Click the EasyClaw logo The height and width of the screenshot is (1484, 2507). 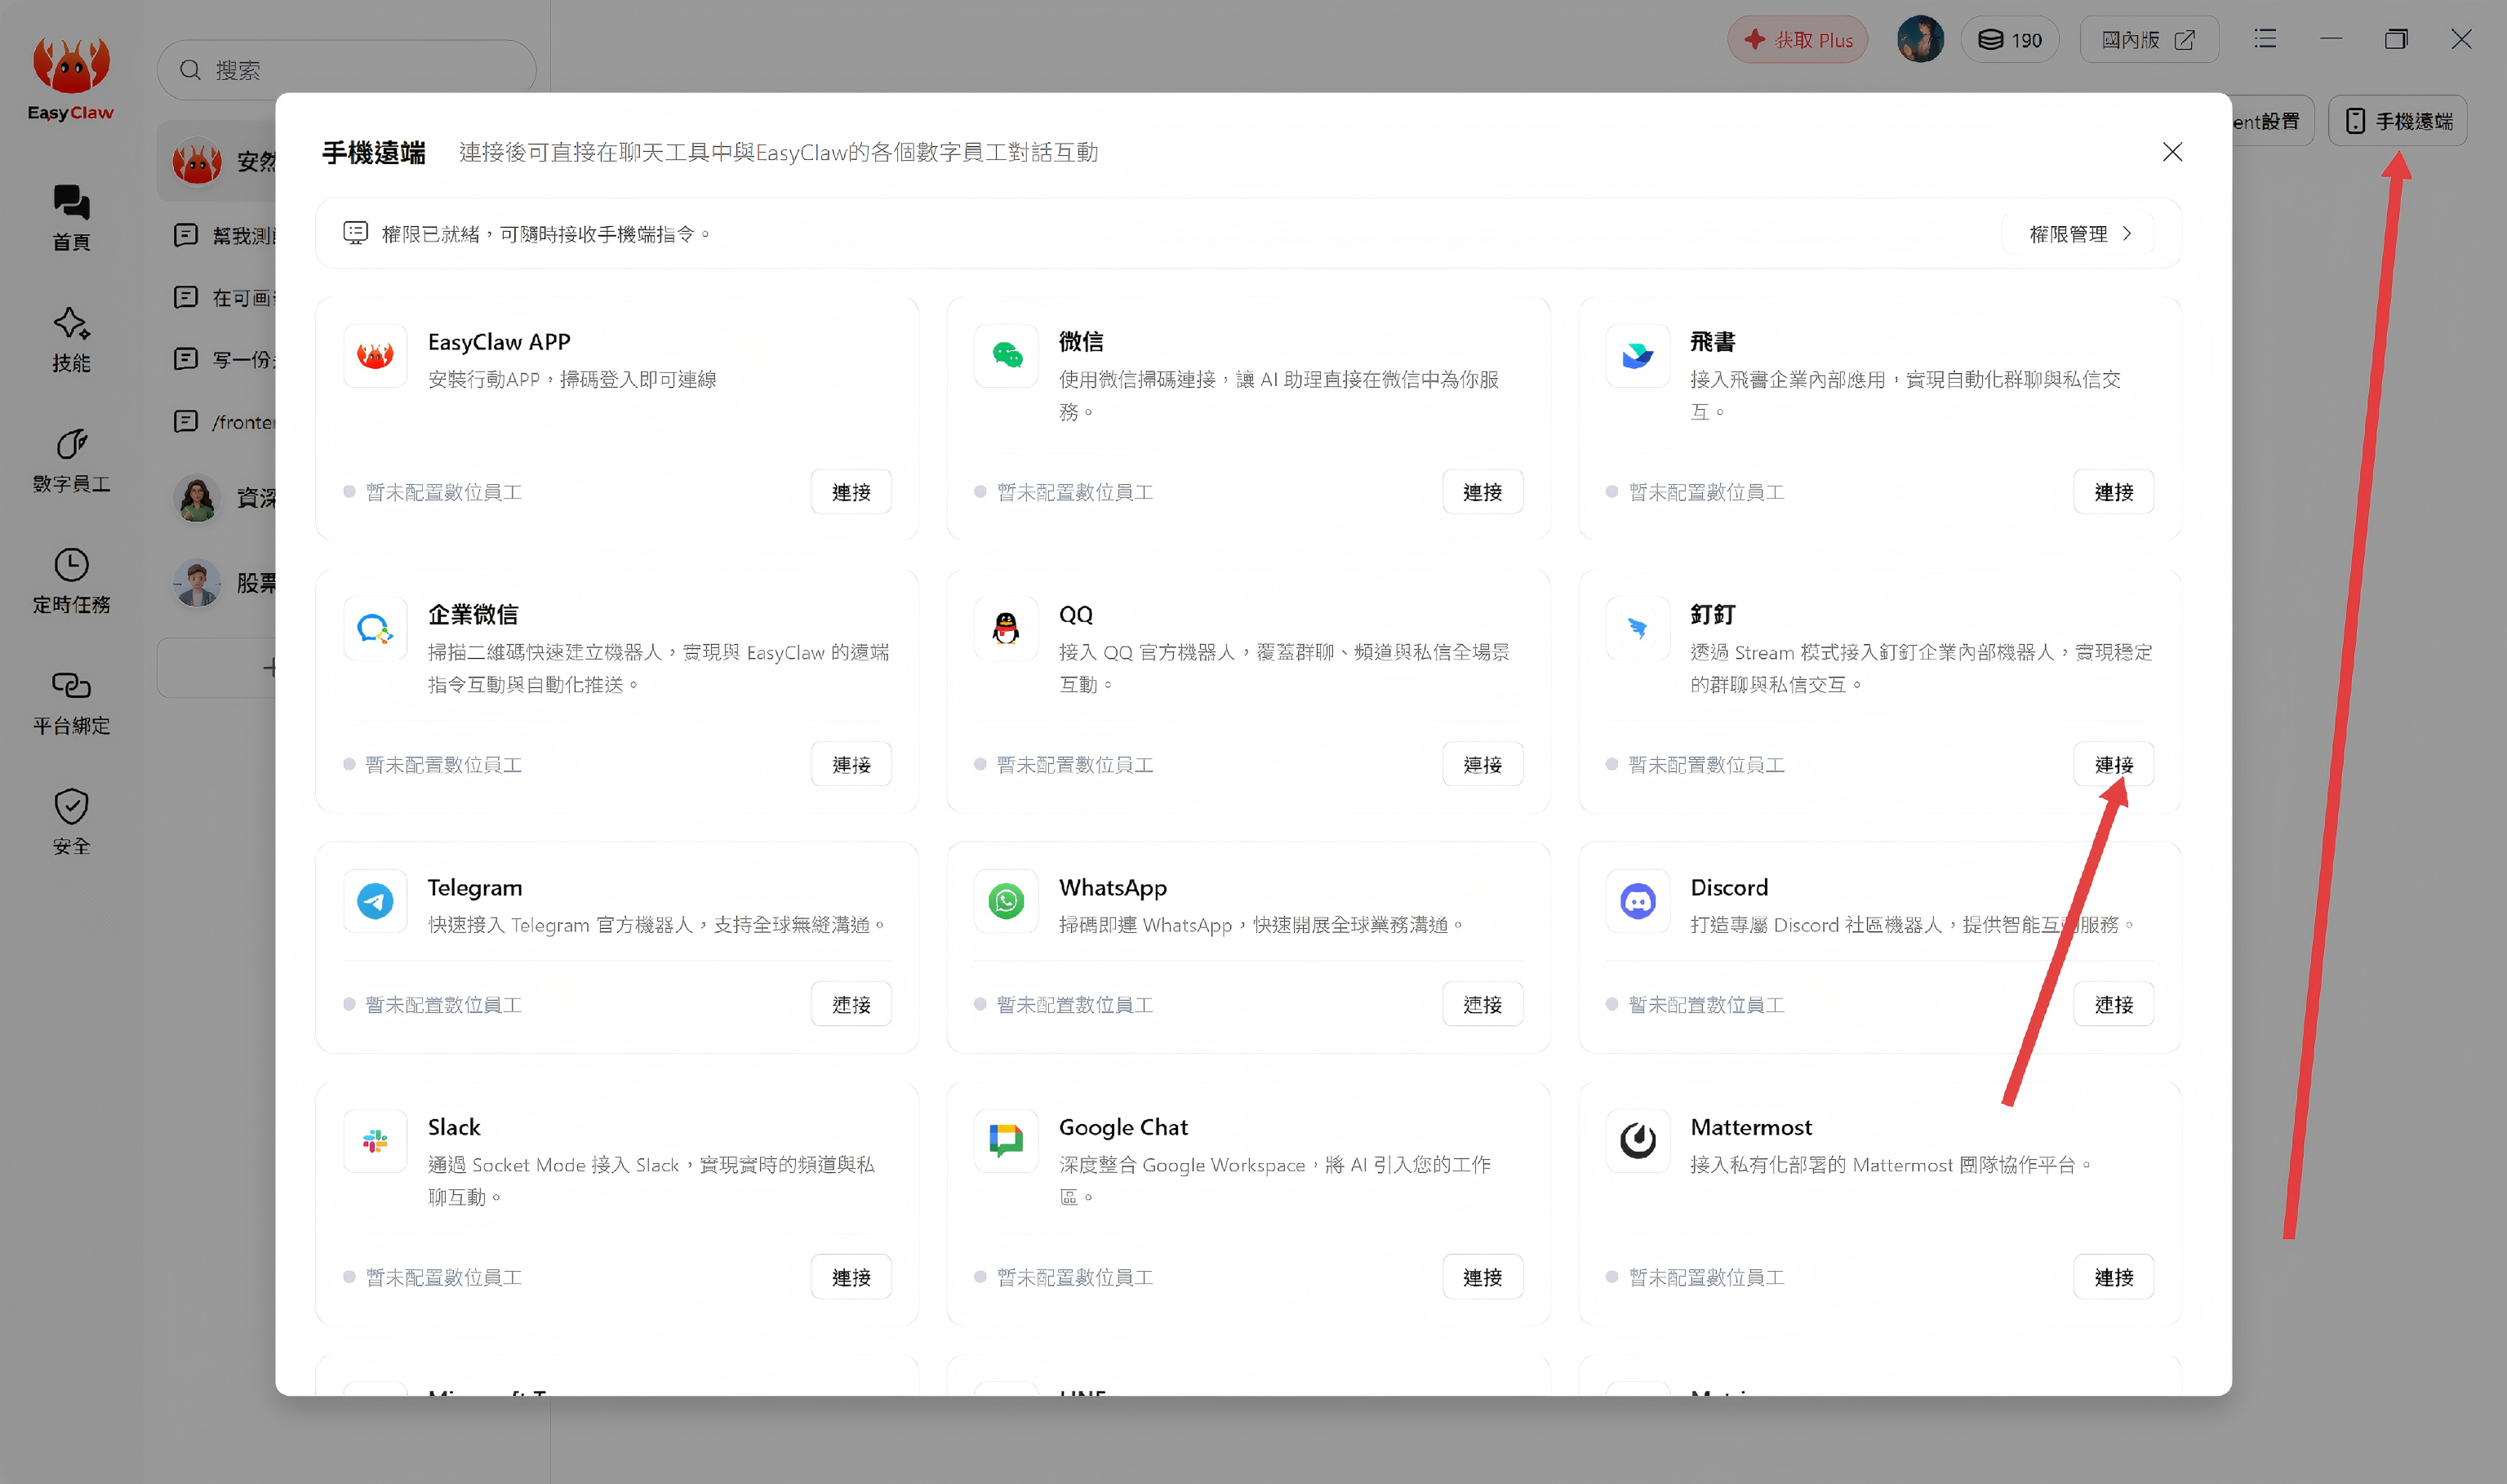[71, 80]
